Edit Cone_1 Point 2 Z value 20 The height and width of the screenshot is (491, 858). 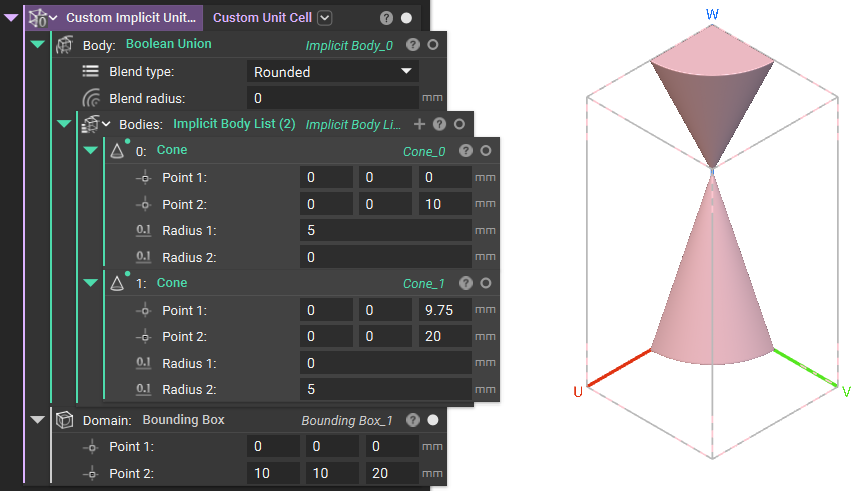coord(445,336)
